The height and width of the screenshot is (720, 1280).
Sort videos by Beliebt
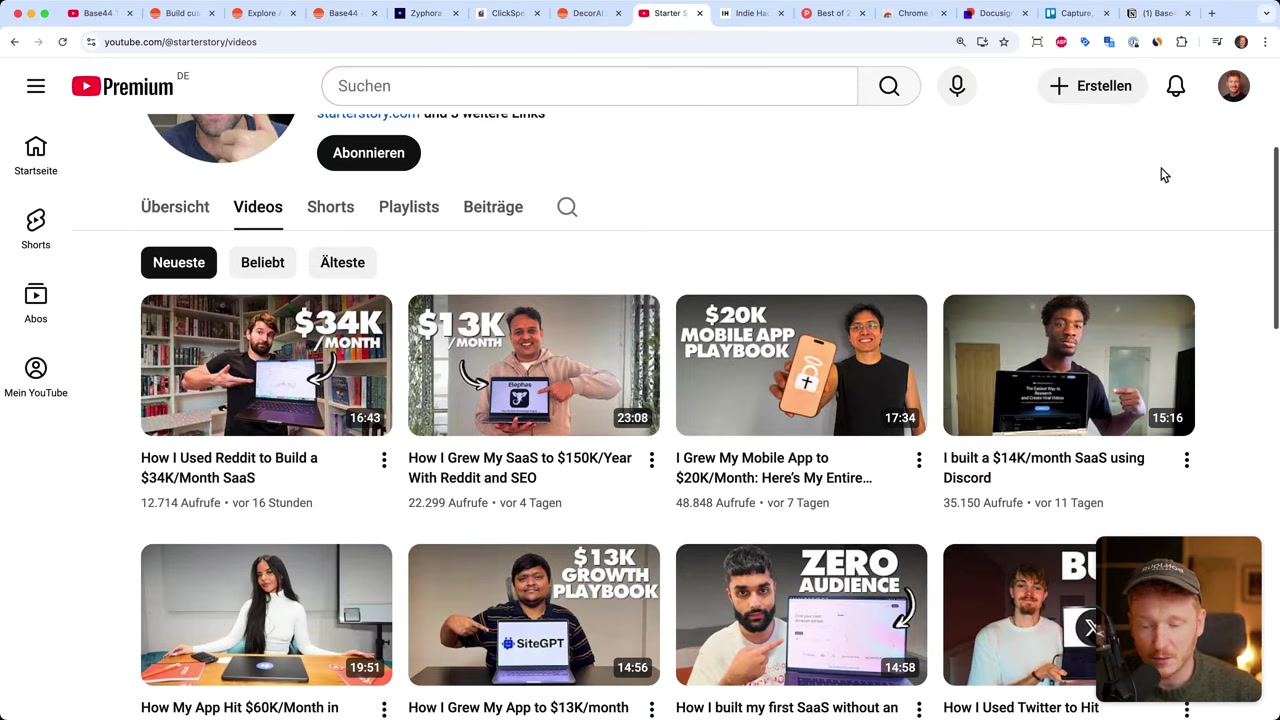[263, 262]
